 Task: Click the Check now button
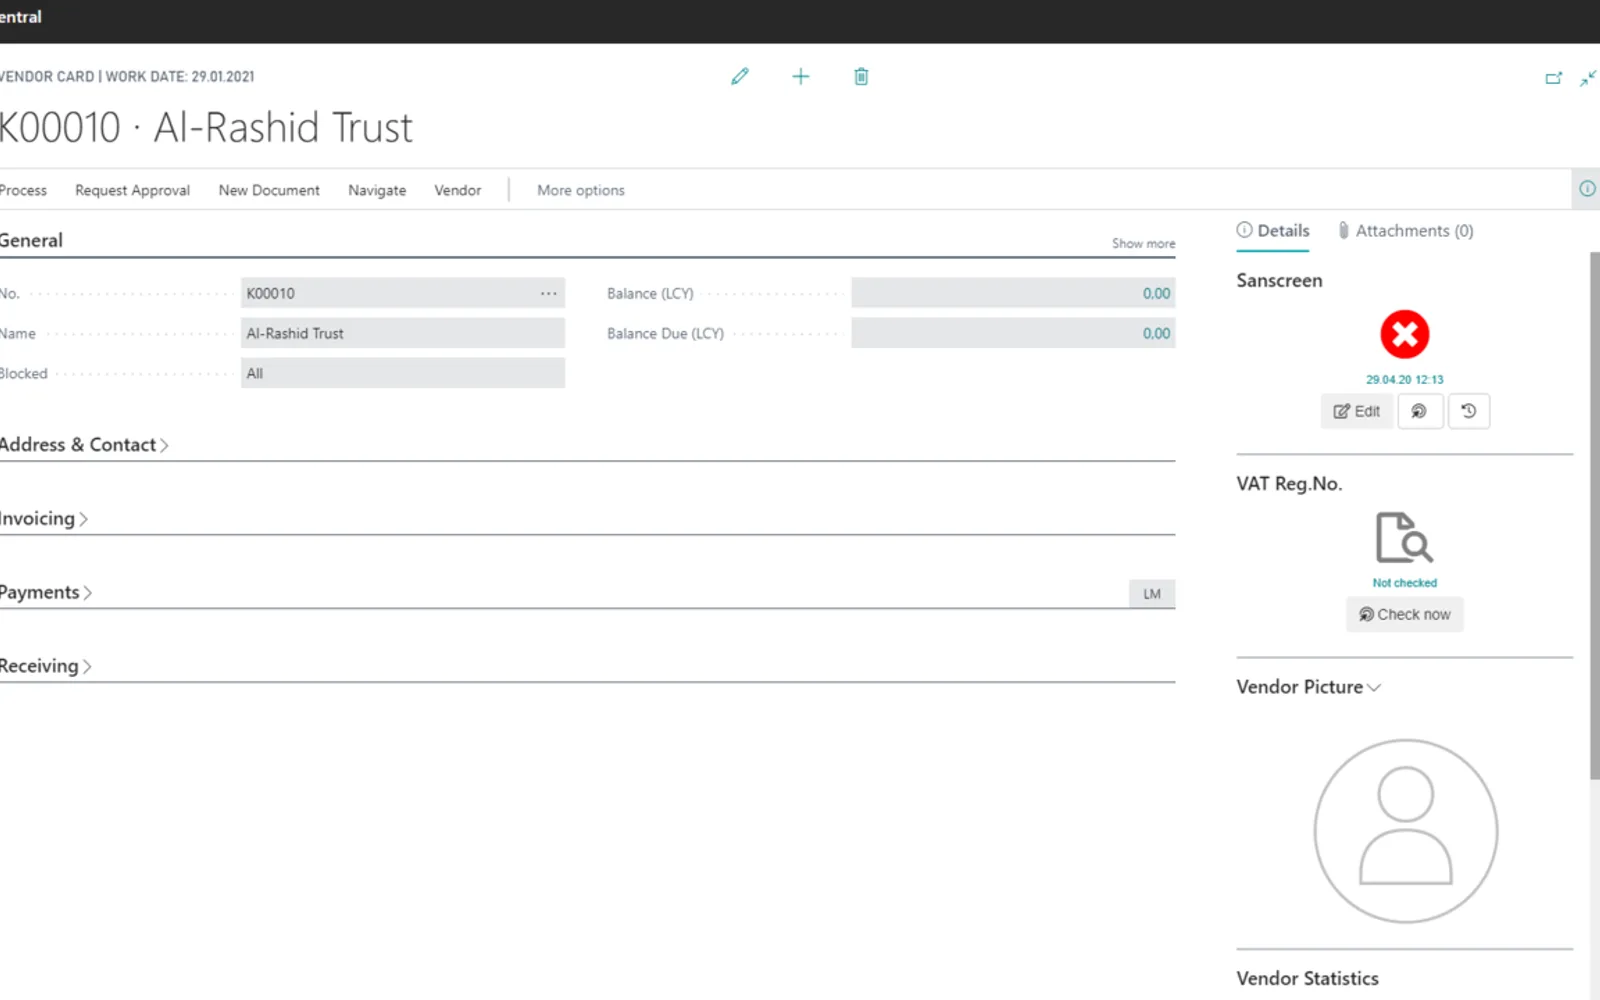[1404, 614]
